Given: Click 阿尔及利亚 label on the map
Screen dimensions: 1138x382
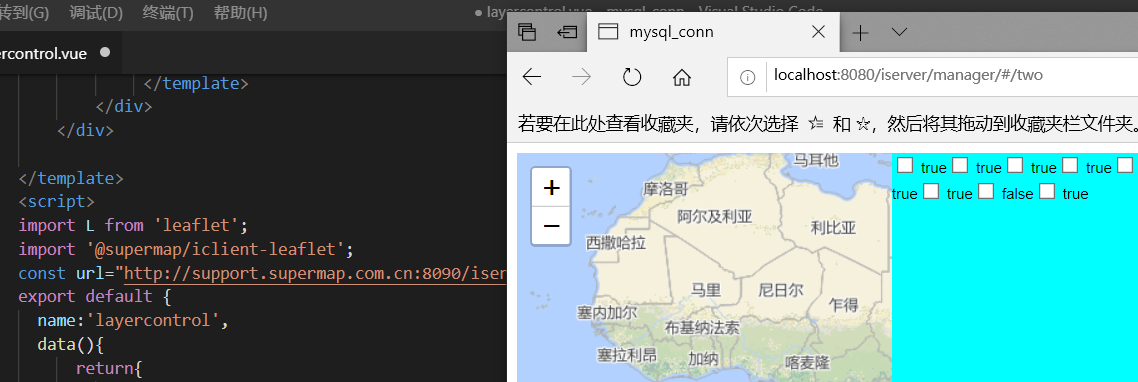Looking at the screenshot, I should [714, 216].
